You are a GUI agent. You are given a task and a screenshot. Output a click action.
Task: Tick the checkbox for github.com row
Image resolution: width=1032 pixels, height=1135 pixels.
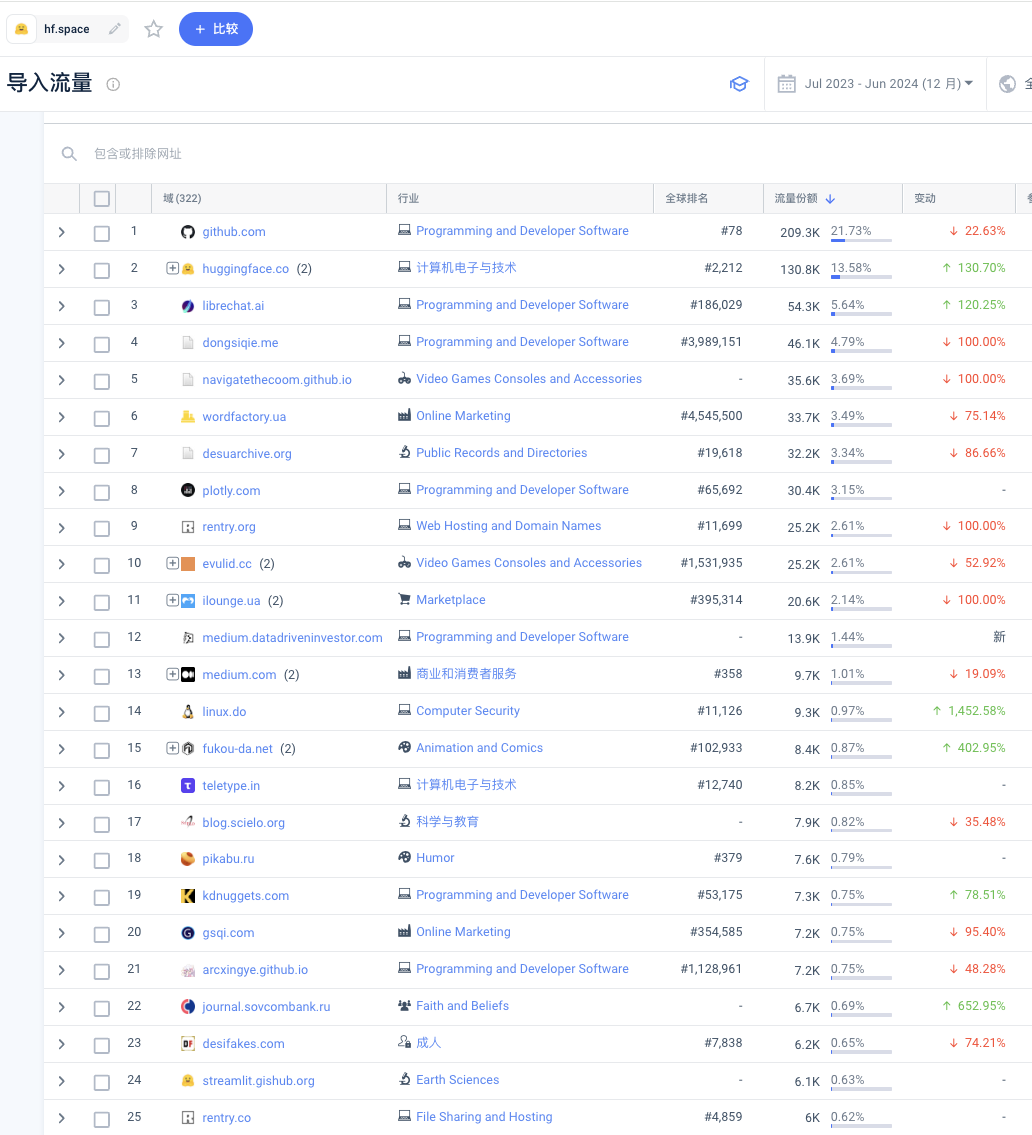pos(102,233)
